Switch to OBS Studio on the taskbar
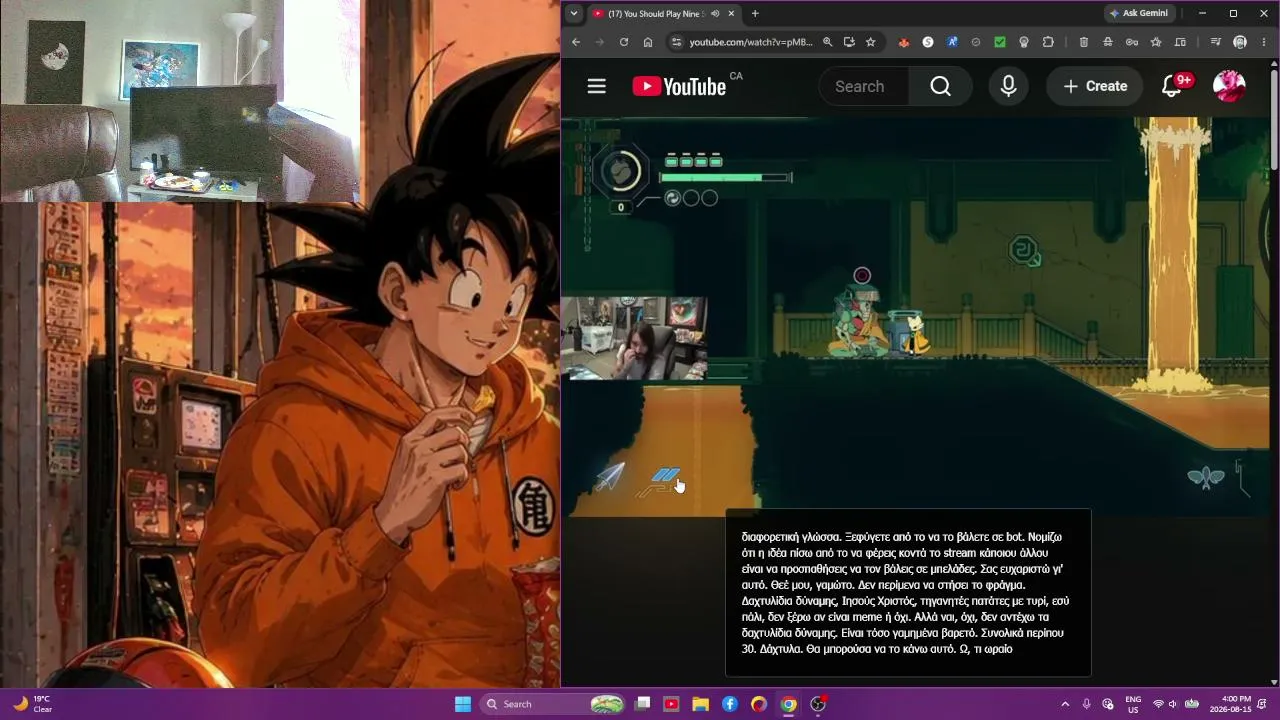 click(818, 704)
